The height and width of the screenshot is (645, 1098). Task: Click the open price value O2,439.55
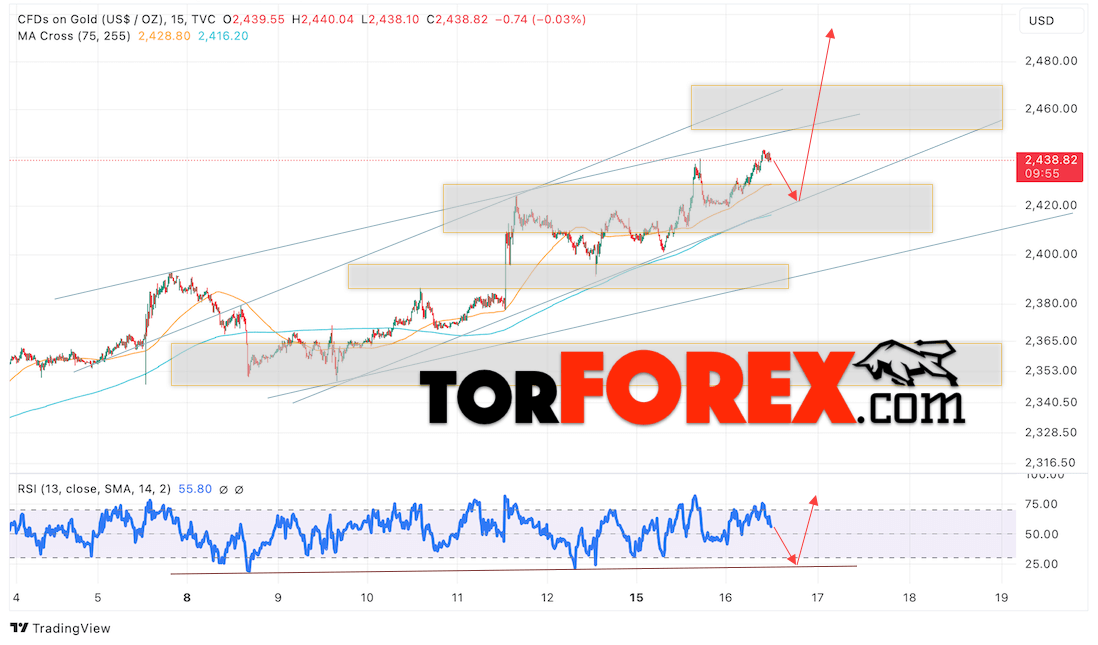click(253, 20)
